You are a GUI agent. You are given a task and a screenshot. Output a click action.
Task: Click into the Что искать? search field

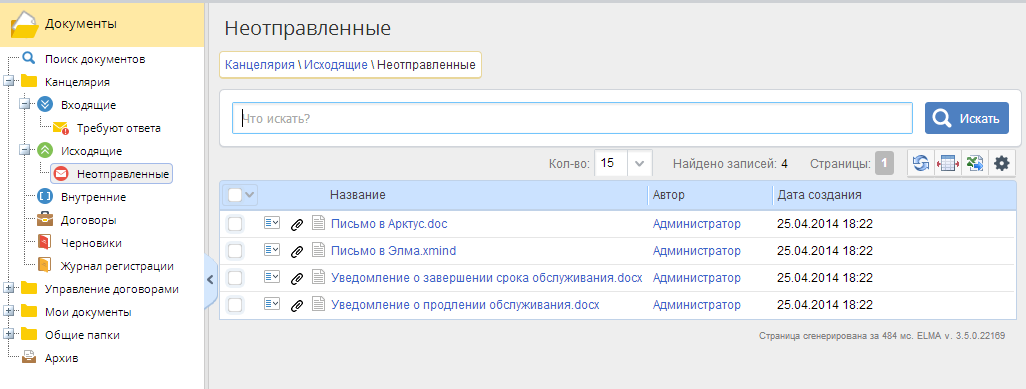pos(573,119)
